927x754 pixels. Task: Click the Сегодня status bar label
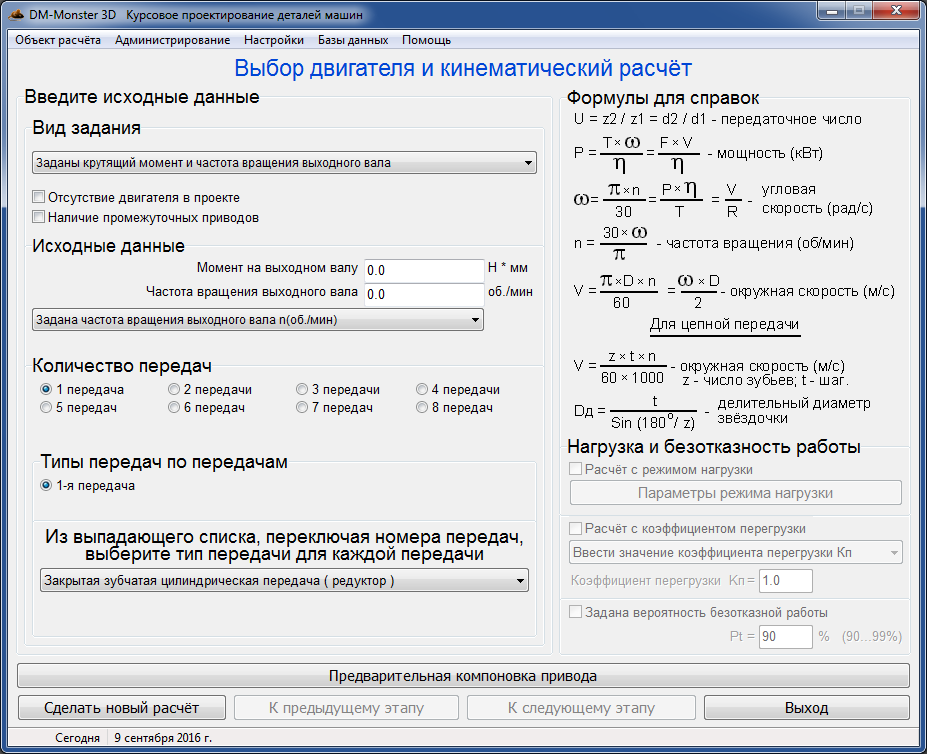(x=77, y=738)
